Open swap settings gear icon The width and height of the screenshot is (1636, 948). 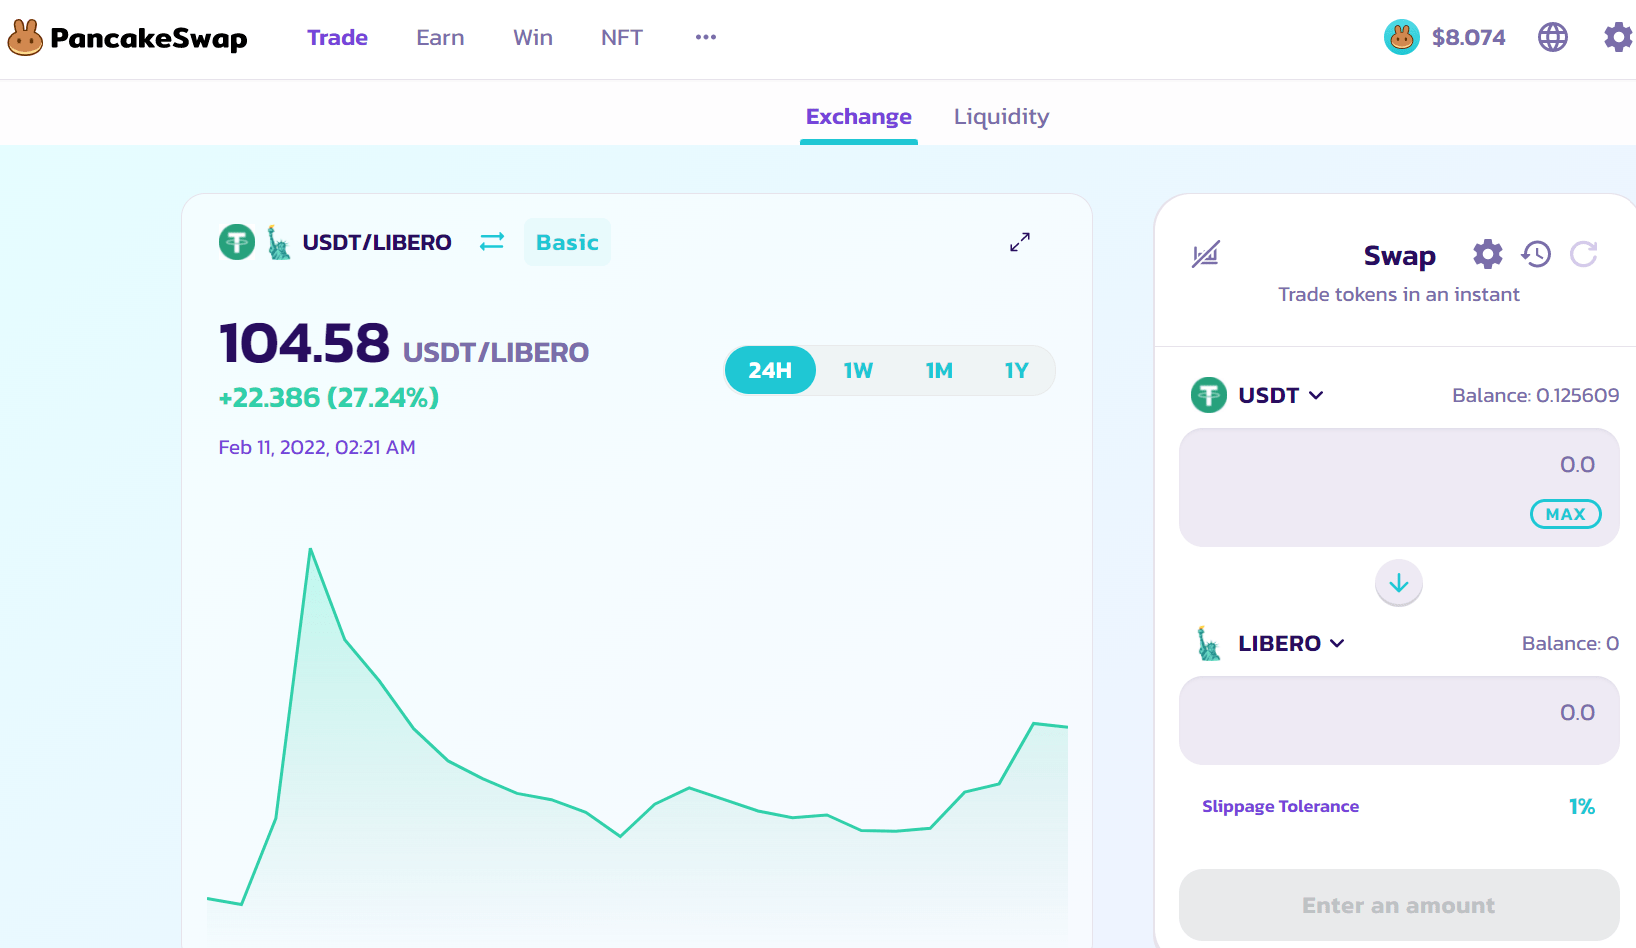(x=1487, y=255)
